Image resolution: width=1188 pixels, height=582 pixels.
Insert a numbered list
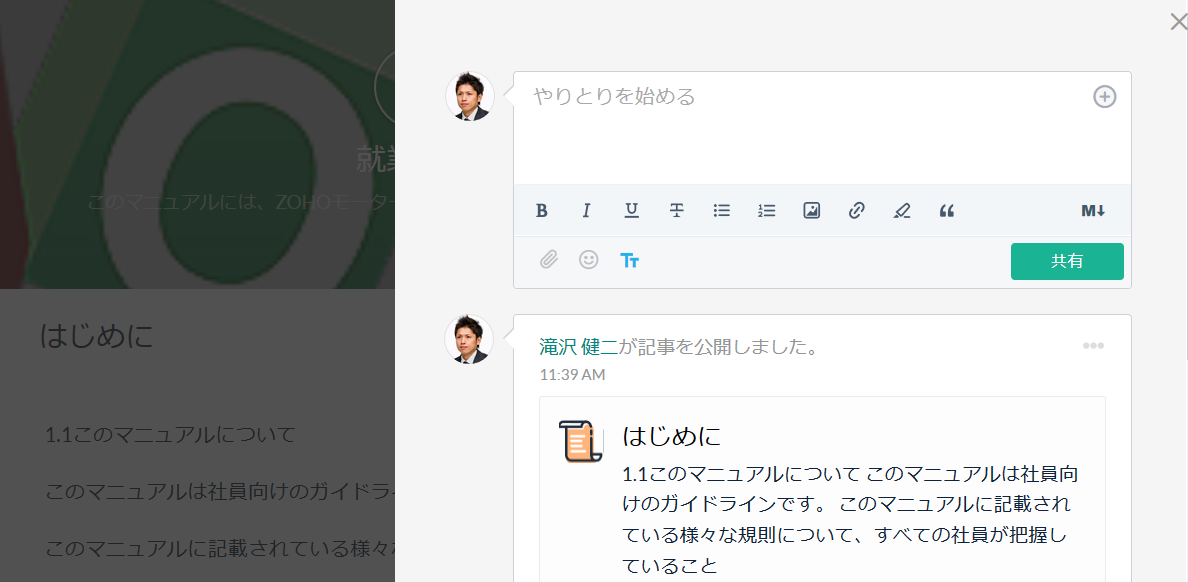coord(767,211)
